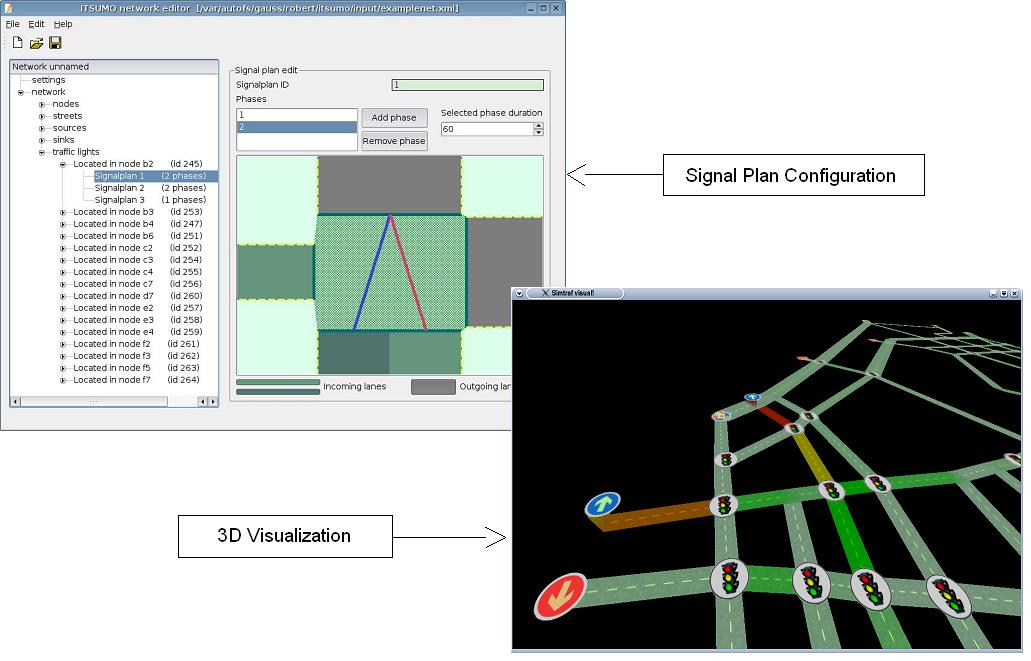Screen dimensions: 1031x661
Task: Expand the streets tree branch
Action: coord(42,116)
